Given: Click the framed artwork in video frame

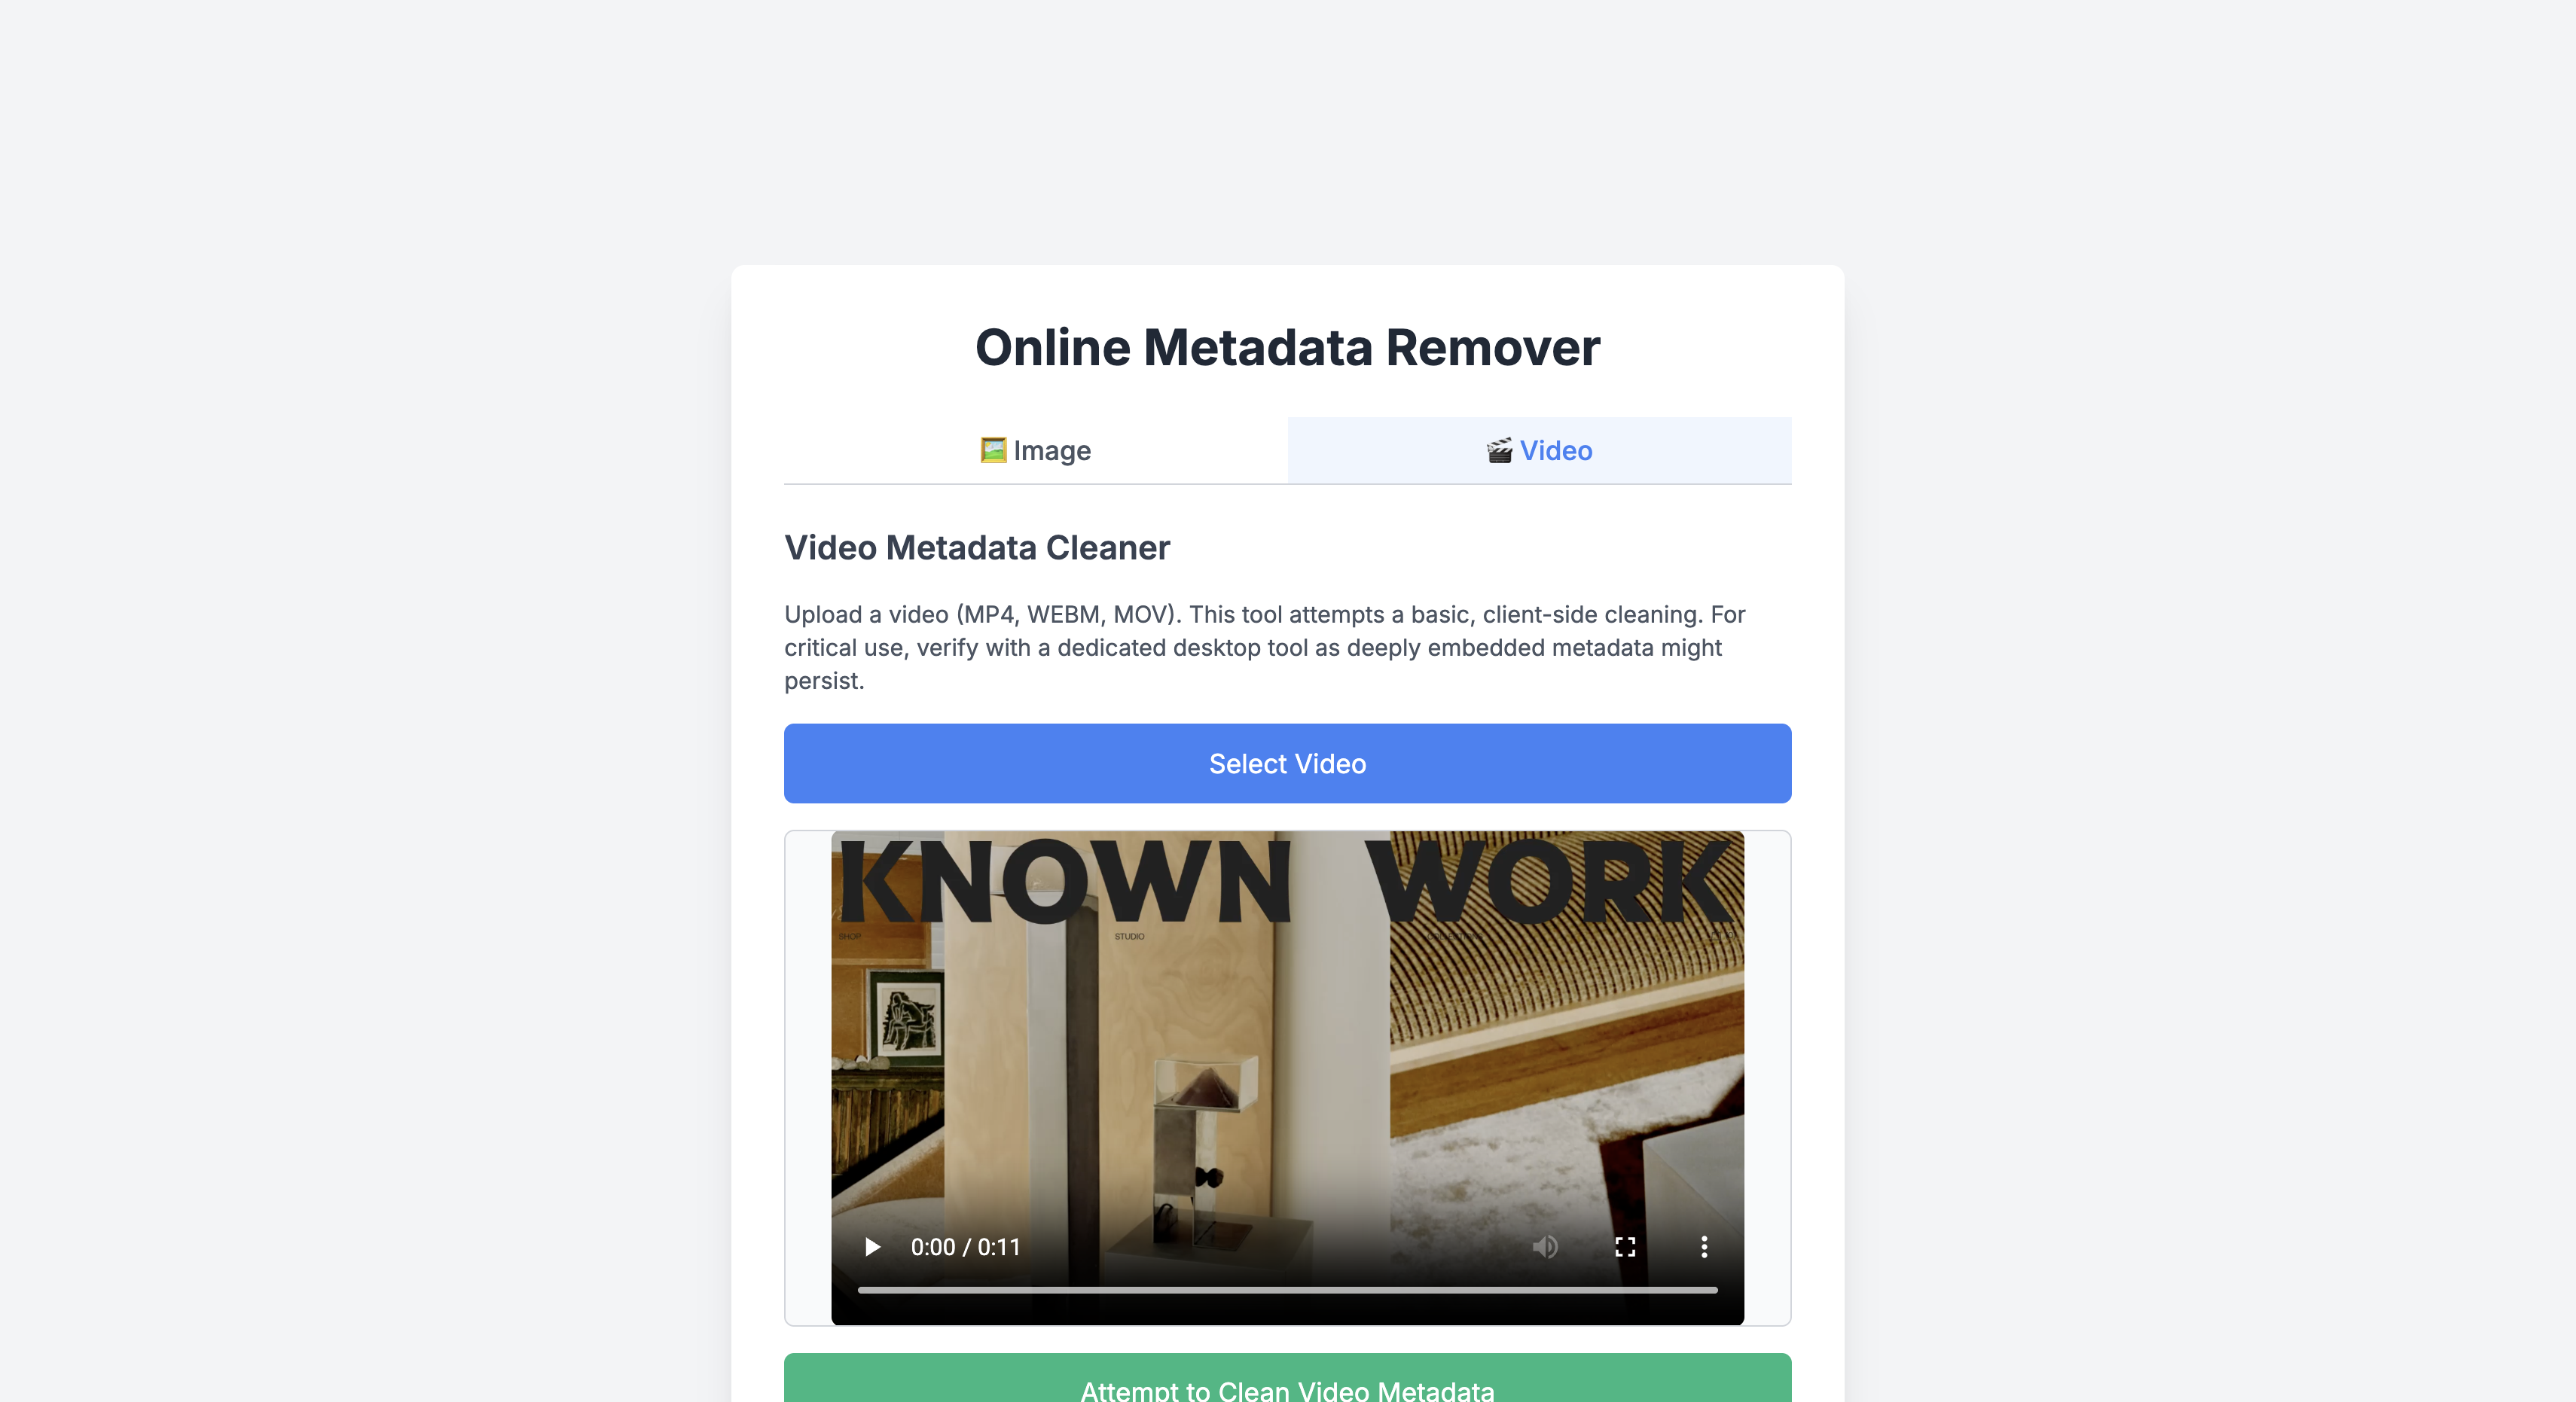Looking at the screenshot, I should click(908, 1019).
